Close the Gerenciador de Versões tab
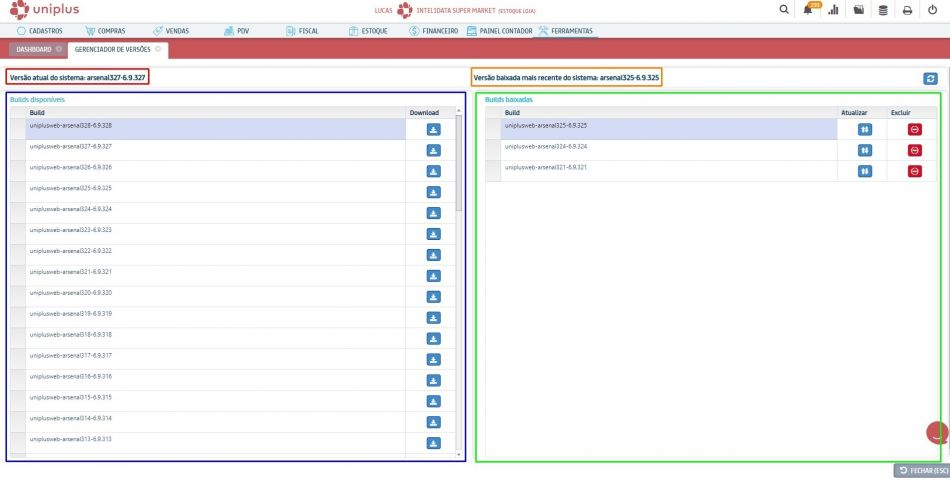This screenshot has height=480, width=950. click(158, 49)
